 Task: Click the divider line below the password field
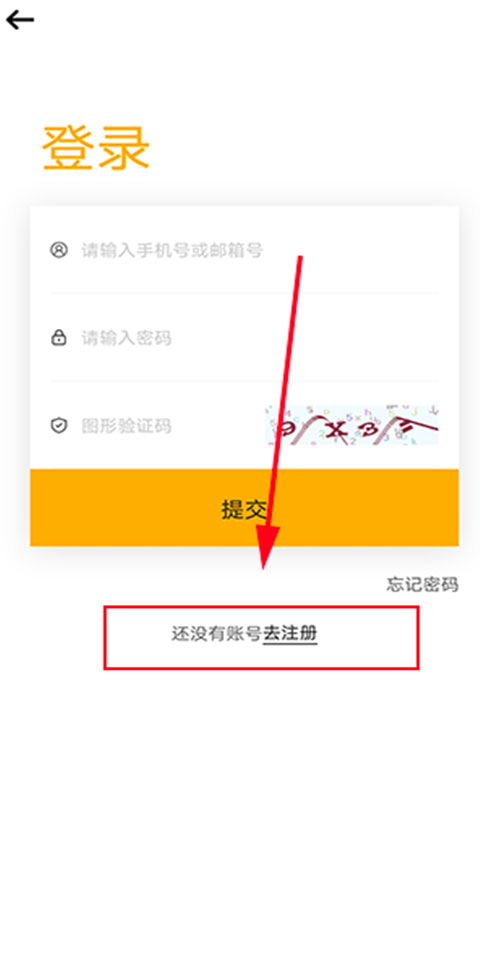[244, 381]
